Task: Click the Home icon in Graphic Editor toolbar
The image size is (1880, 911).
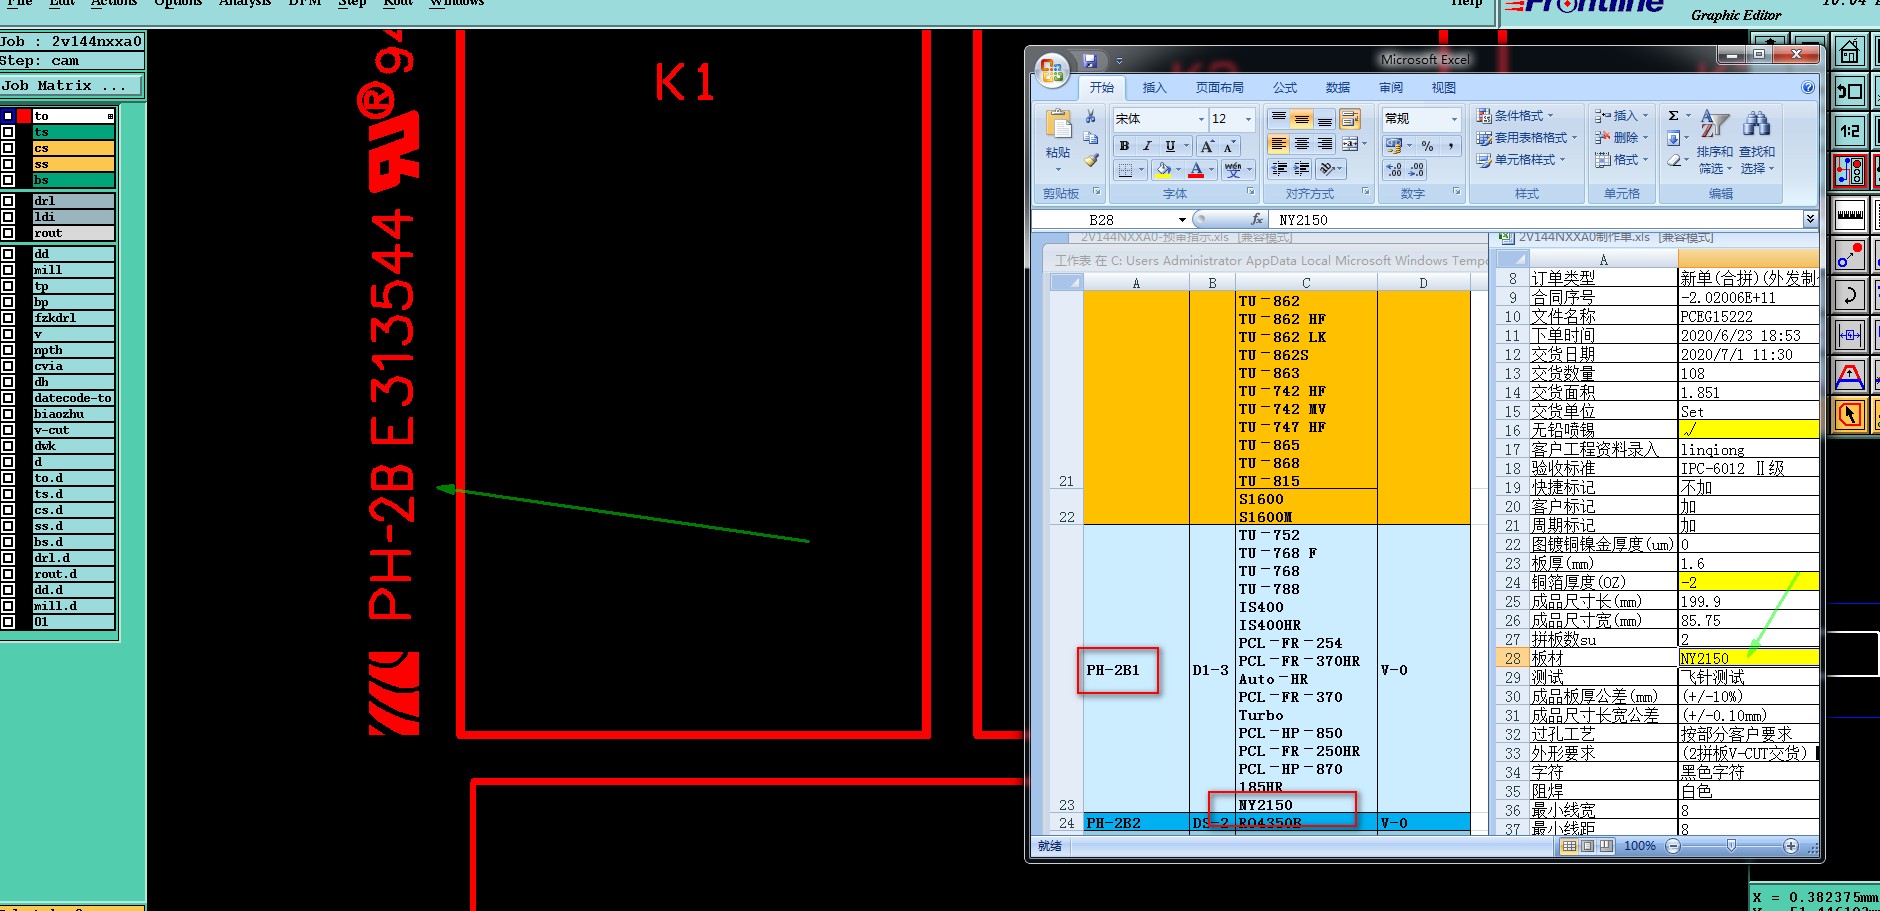Action: [x=1850, y=51]
